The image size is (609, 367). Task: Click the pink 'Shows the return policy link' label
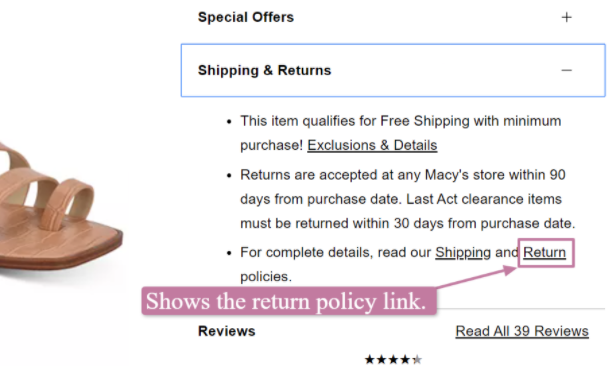pyautogui.click(x=289, y=301)
